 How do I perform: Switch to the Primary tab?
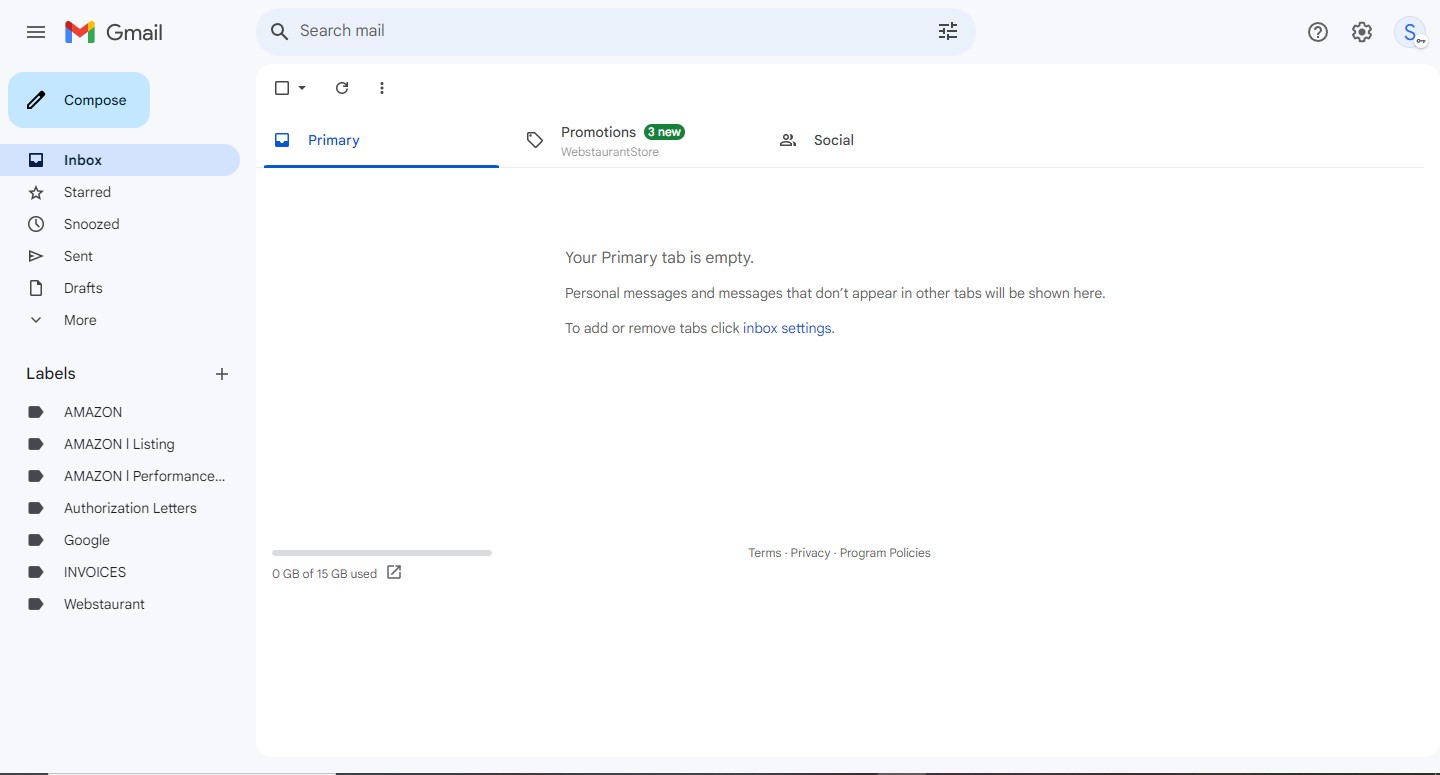click(381, 140)
